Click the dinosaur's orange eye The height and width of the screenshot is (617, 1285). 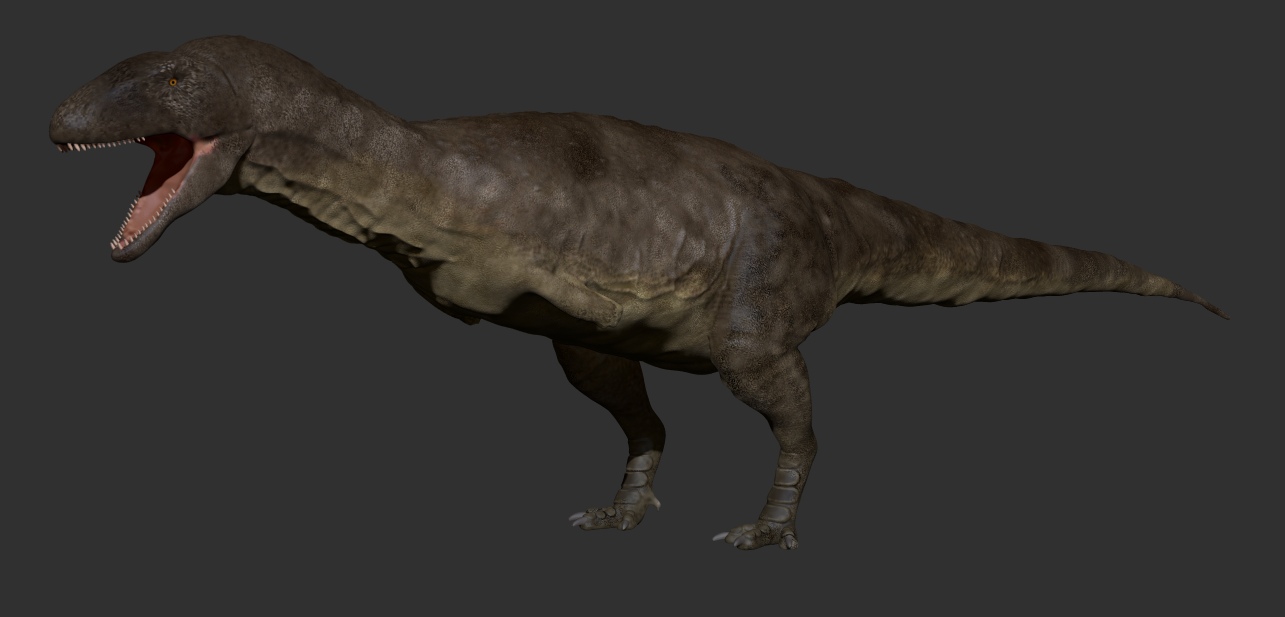pos(172,80)
